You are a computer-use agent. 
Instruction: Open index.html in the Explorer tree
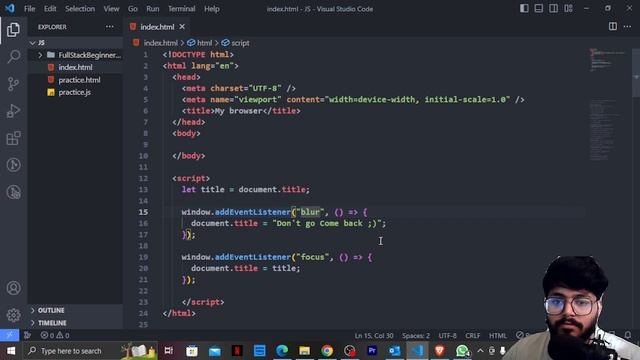[x=76, y=67]
